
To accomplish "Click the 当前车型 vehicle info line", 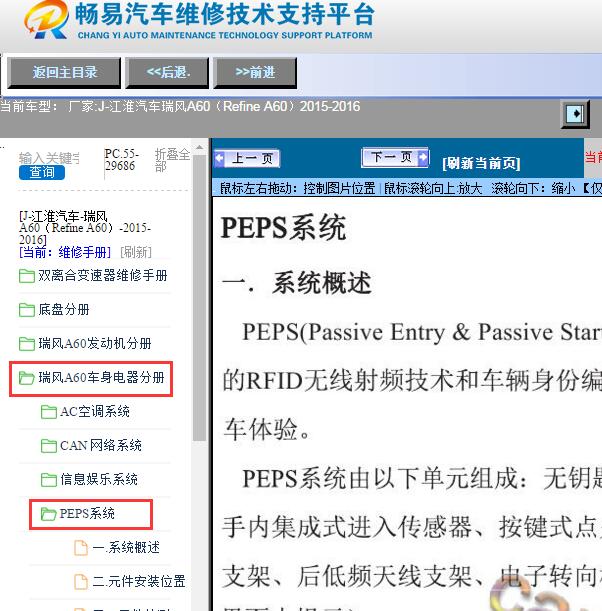I will (180, 106).
